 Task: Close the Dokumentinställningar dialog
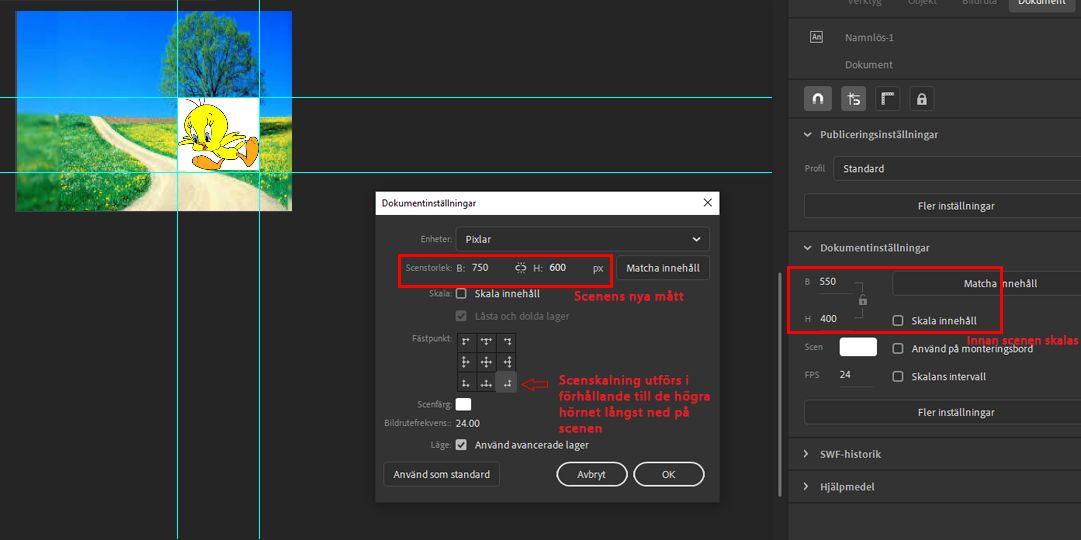707,203
